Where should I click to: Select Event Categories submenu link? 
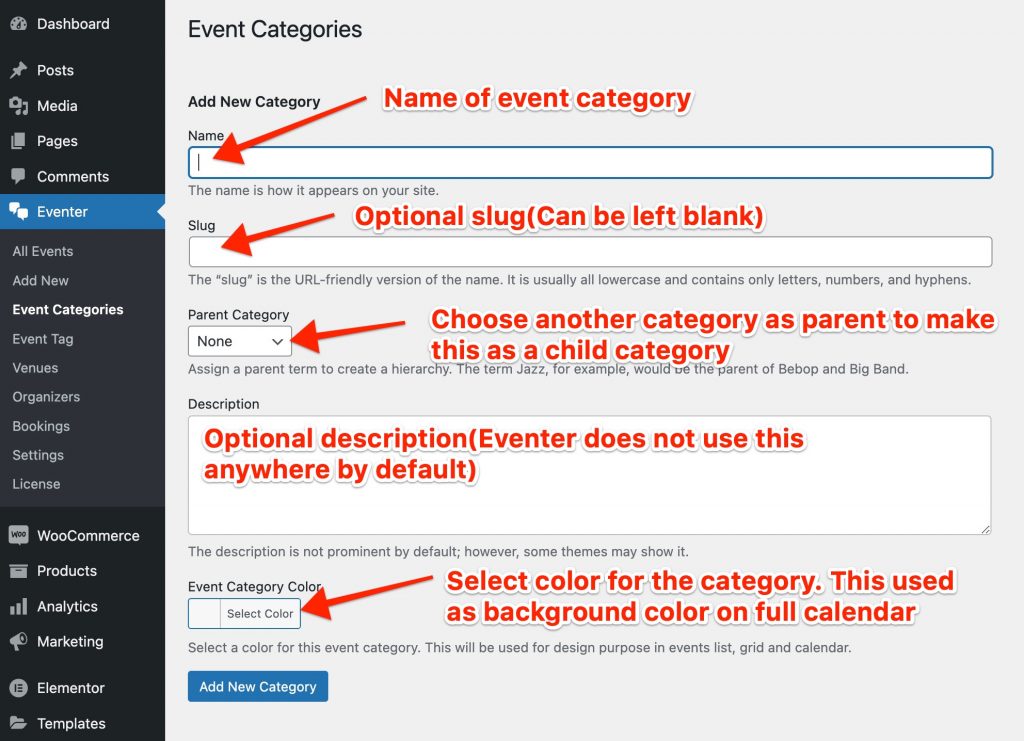pos(68,309)
